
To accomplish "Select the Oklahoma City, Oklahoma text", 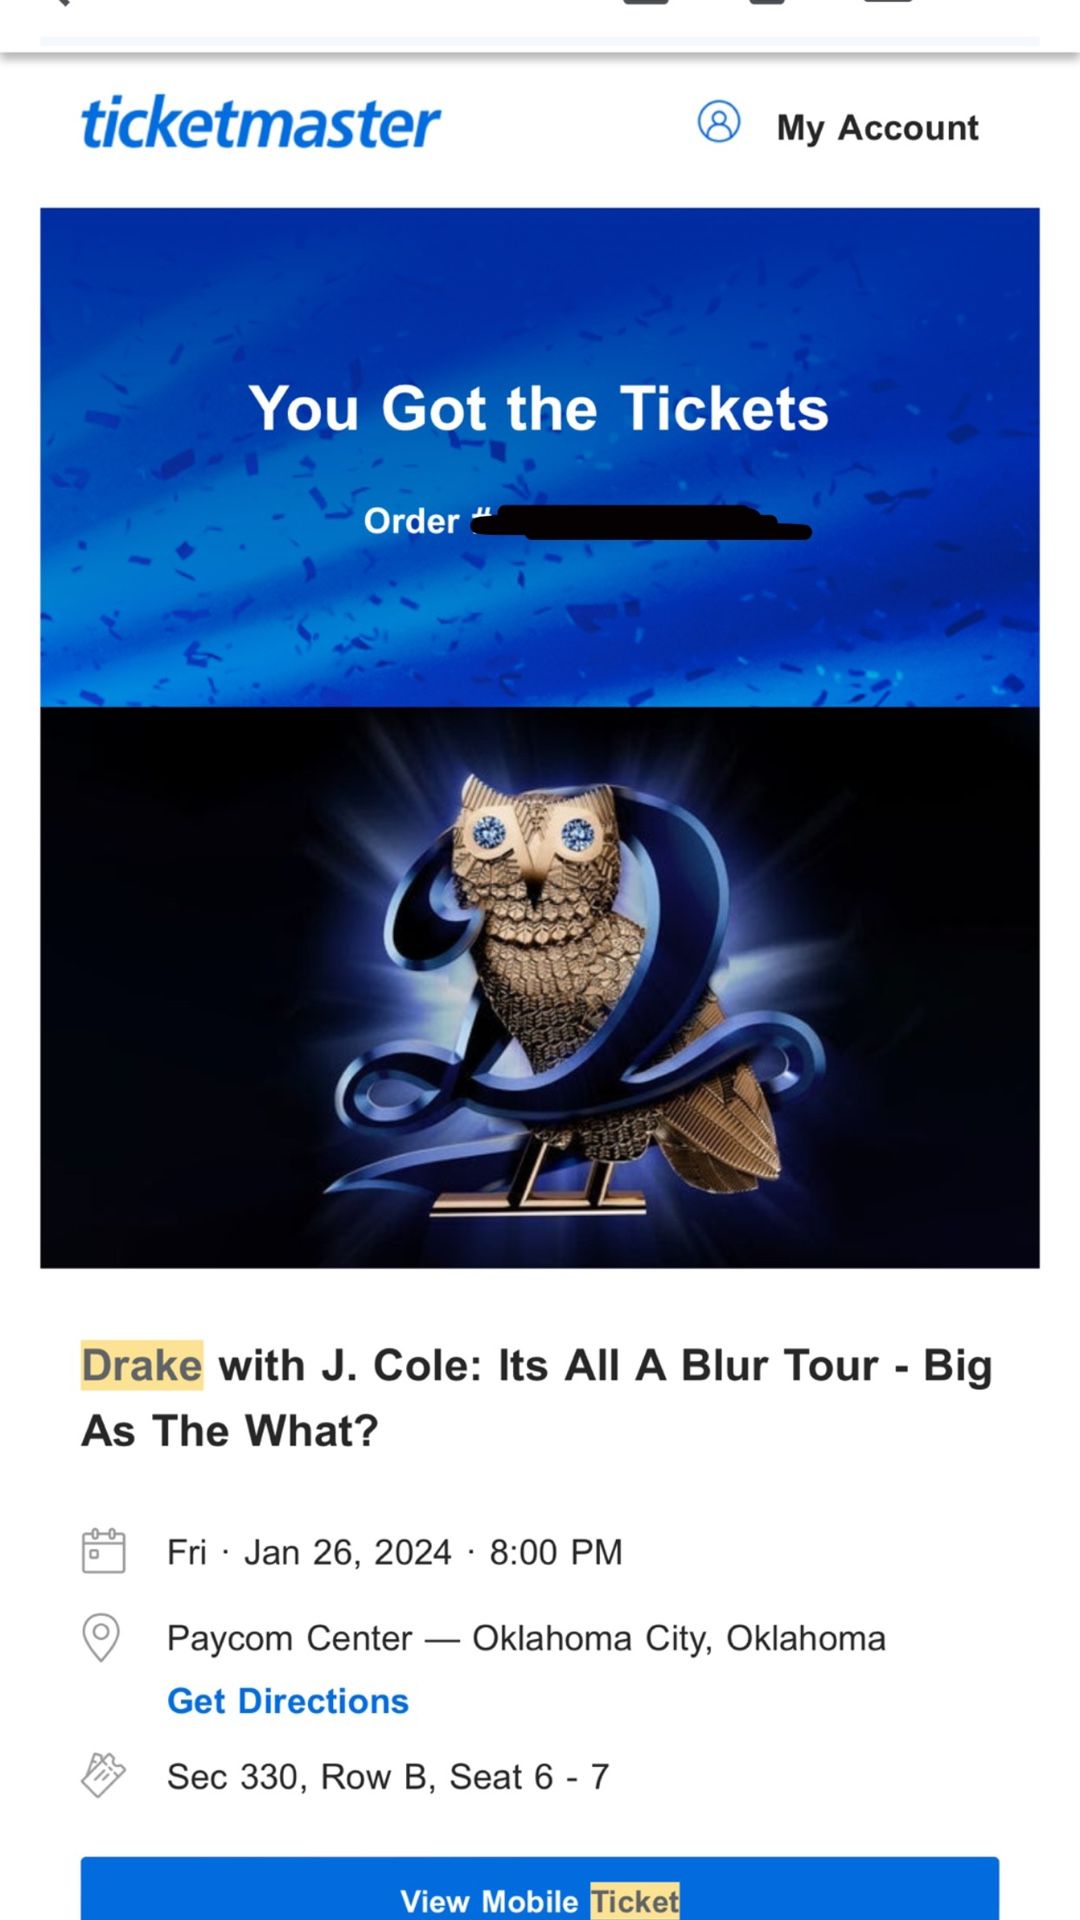I will click(679, 1638).
